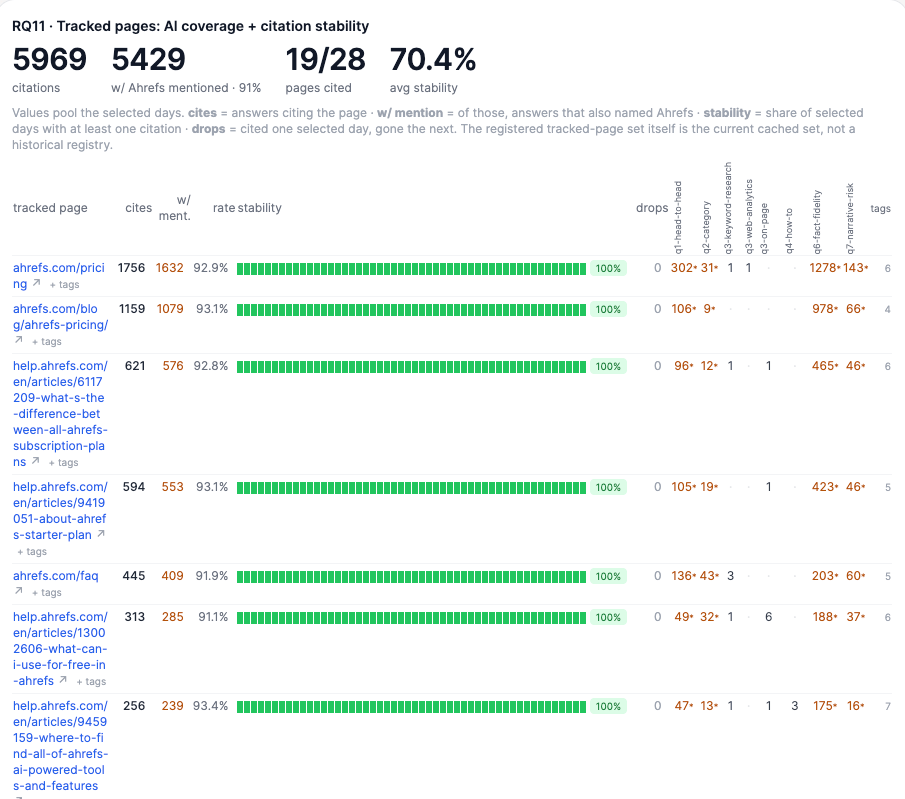Screen dimensions: 905x799
Task: Open external link icon for ahrefs.com/pricing
Action: [x=36, y=283]
